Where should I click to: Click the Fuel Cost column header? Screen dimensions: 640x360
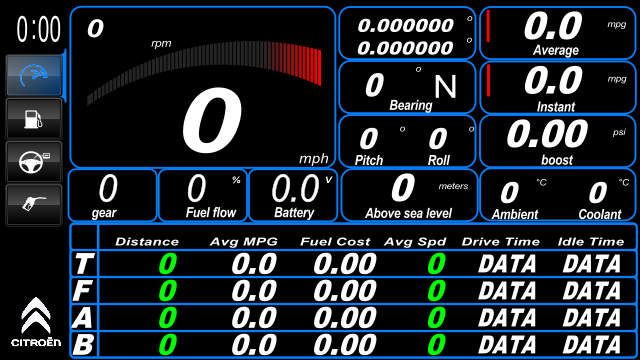[335, 242]
